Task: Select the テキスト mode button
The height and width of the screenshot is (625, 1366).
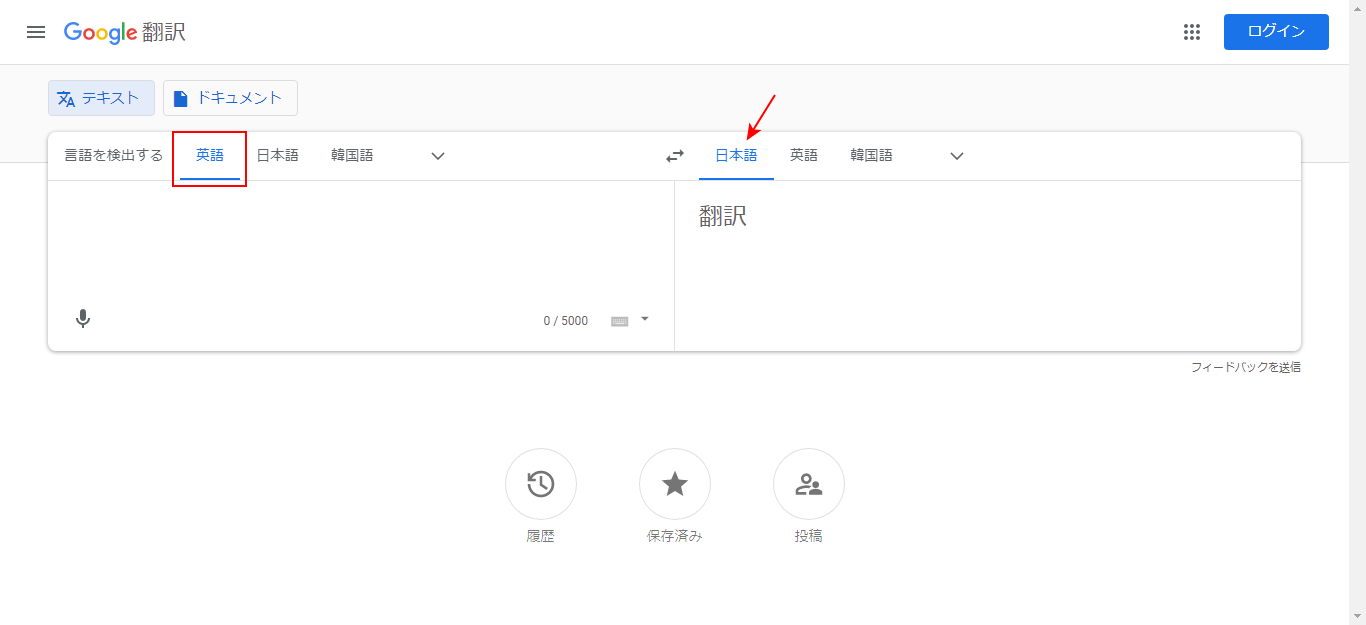Action: pyautogui.click(x=101, y=98)
